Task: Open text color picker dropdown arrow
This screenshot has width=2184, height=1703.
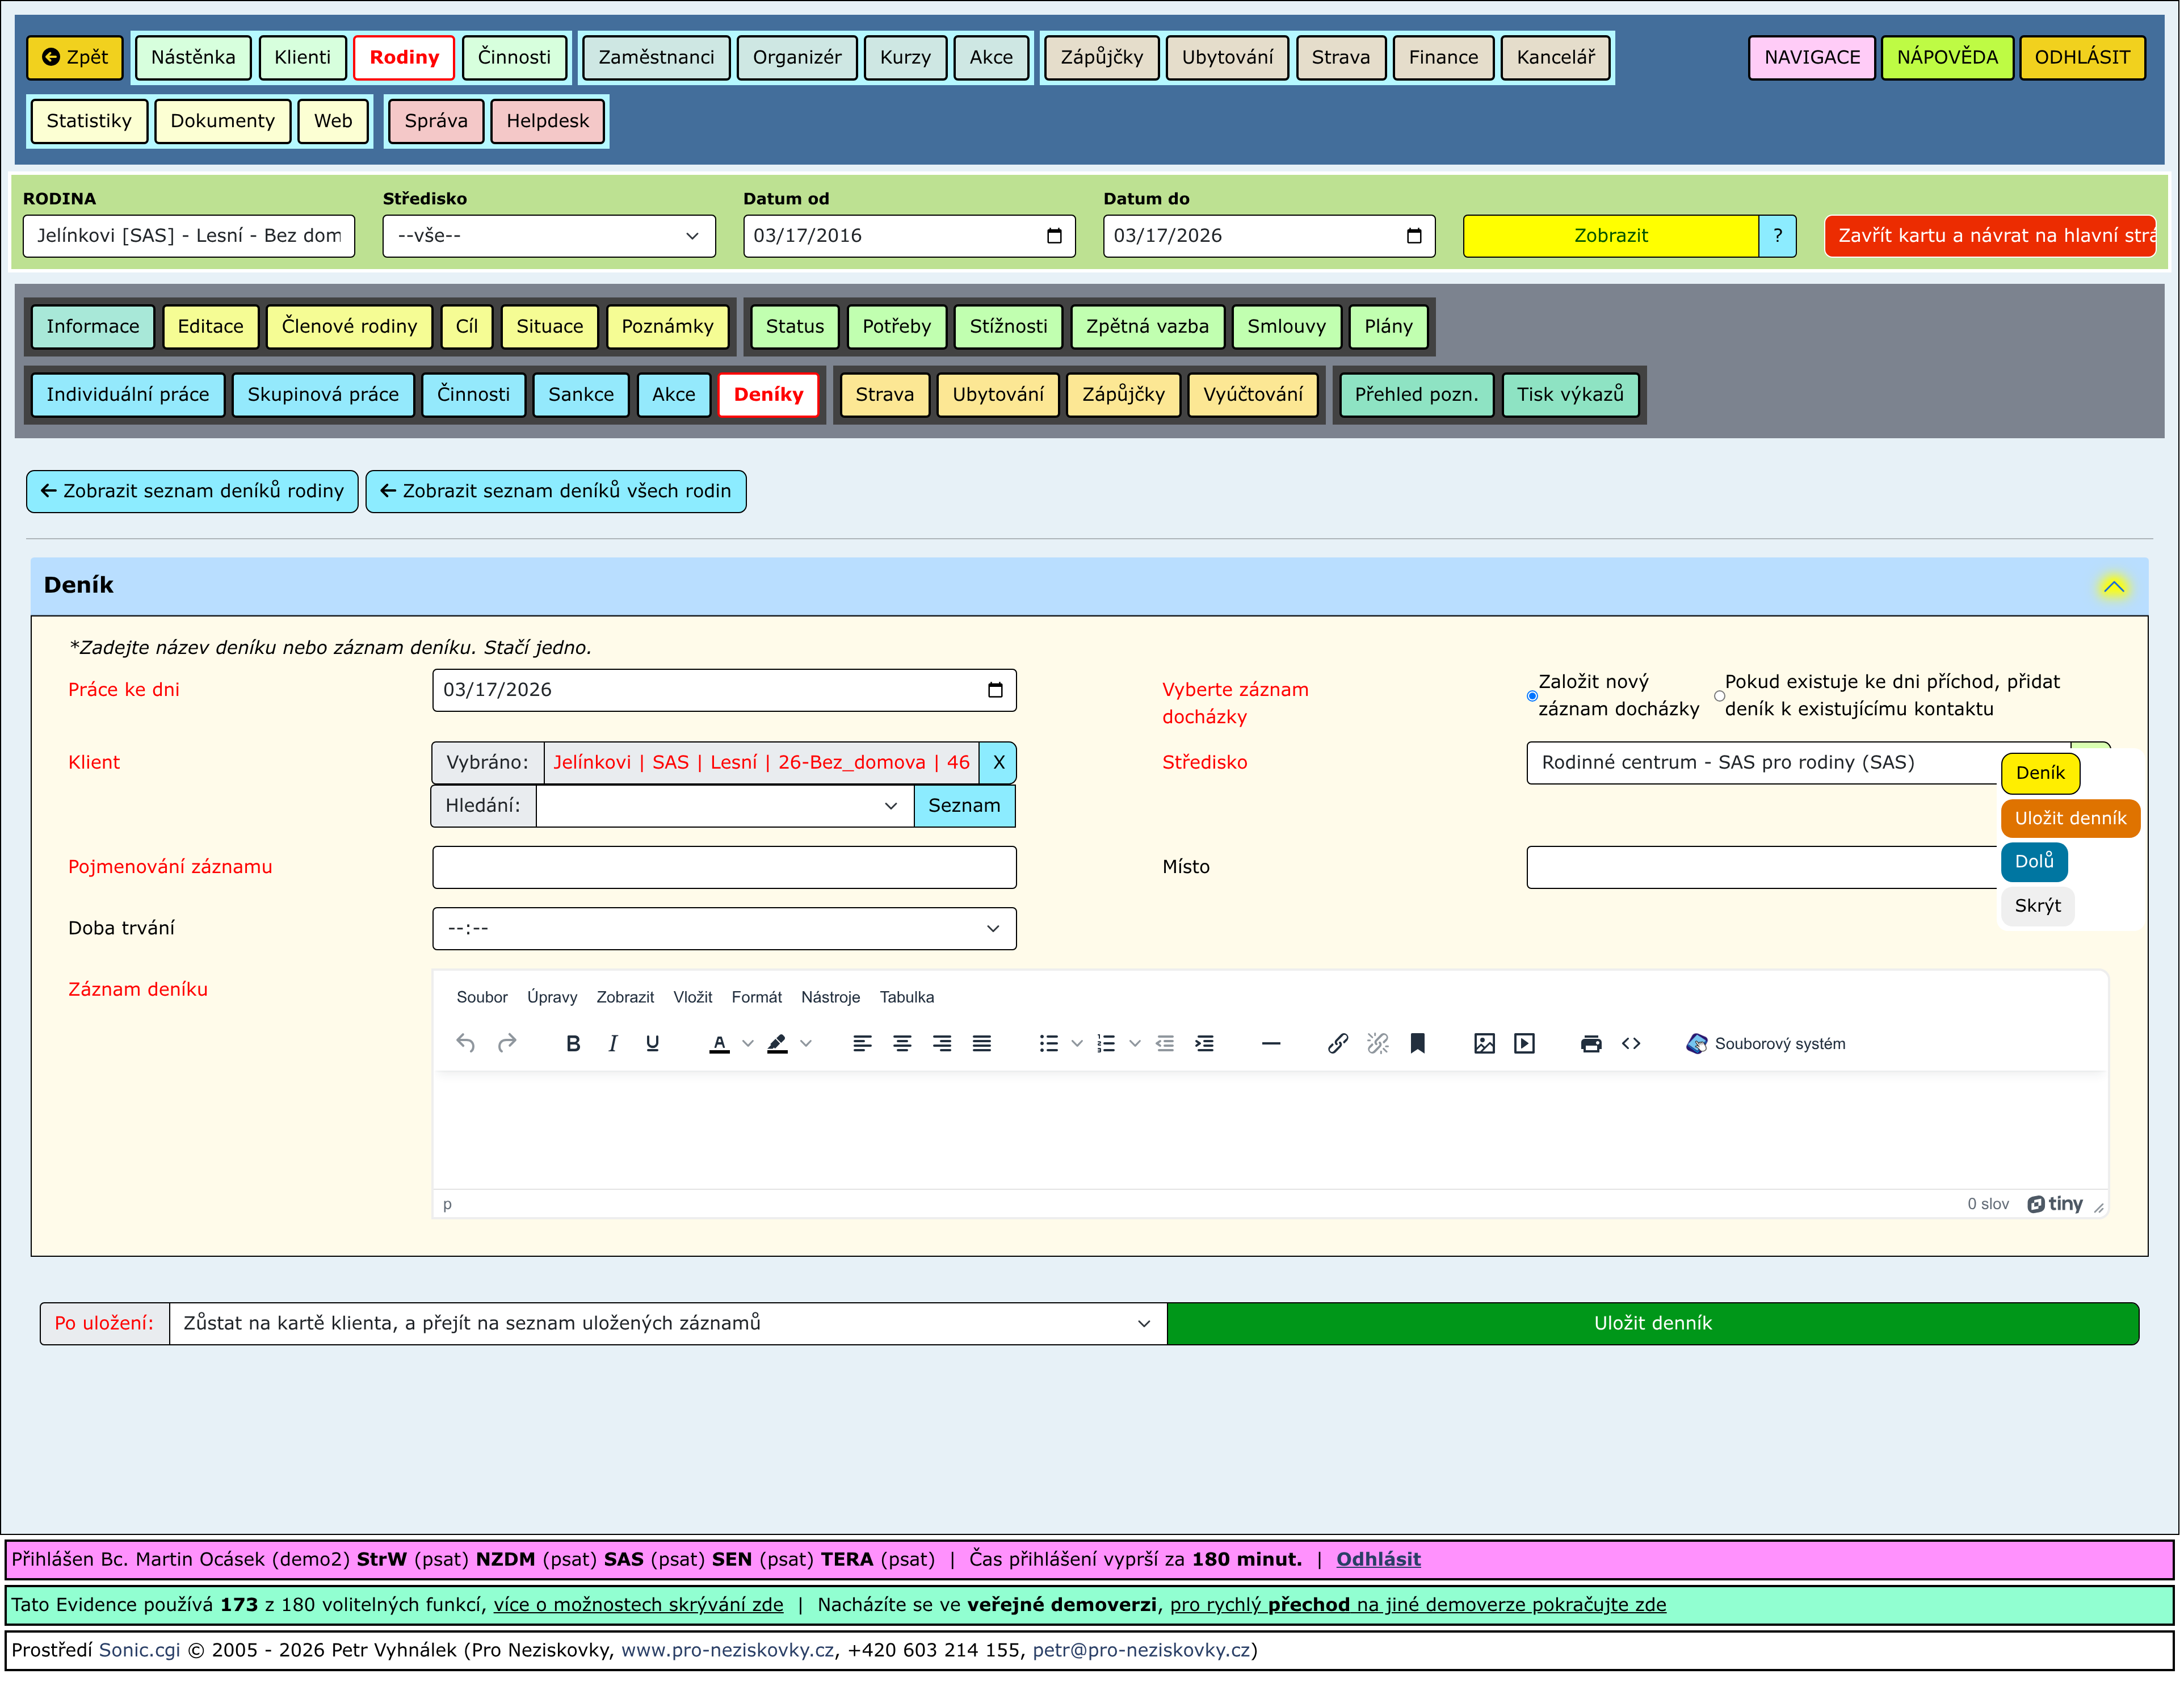Action: pyautogui.click(x=748, y=1044)
